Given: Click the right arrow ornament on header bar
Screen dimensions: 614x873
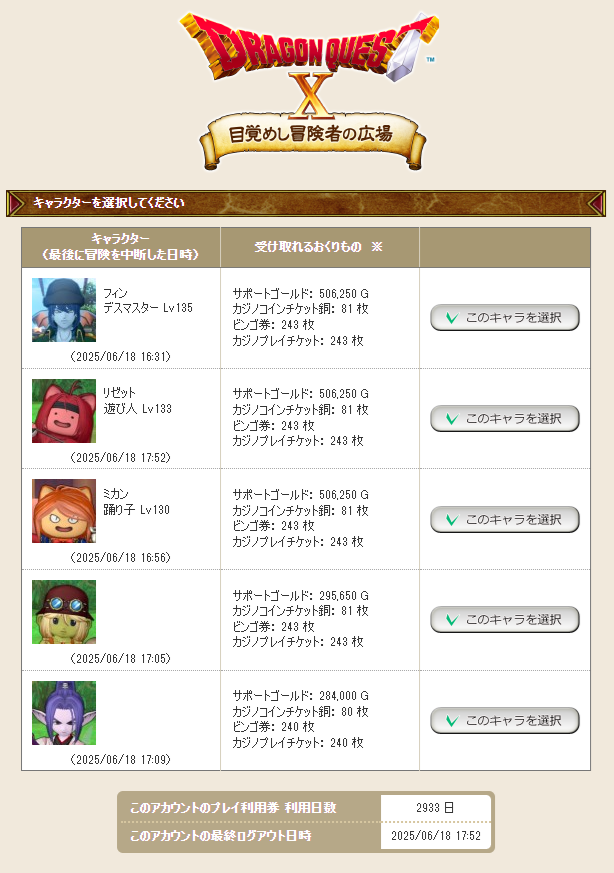Looking at the screenshot, I should (x=597, y=203).
